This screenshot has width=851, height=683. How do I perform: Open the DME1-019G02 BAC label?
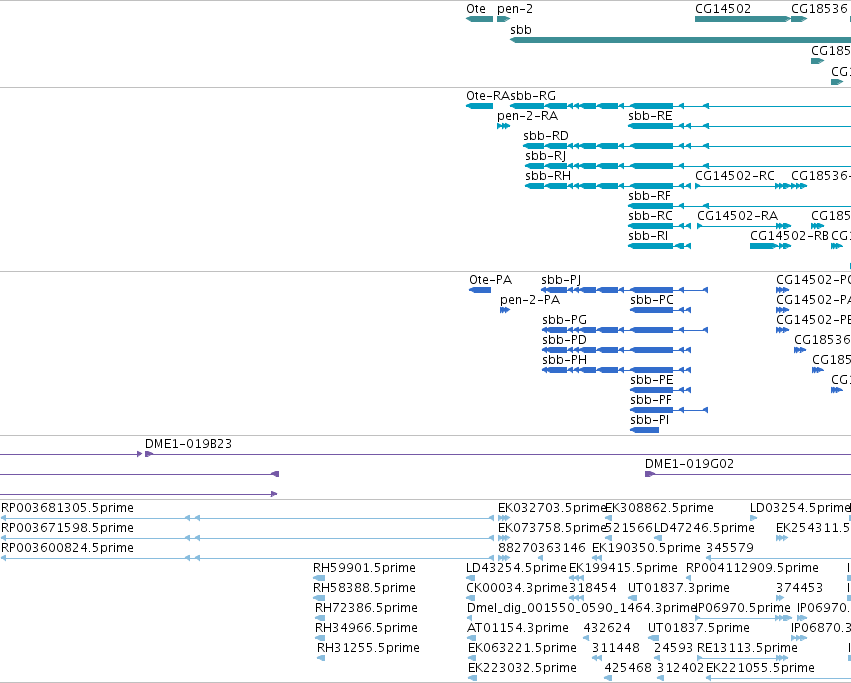(689, 464)
